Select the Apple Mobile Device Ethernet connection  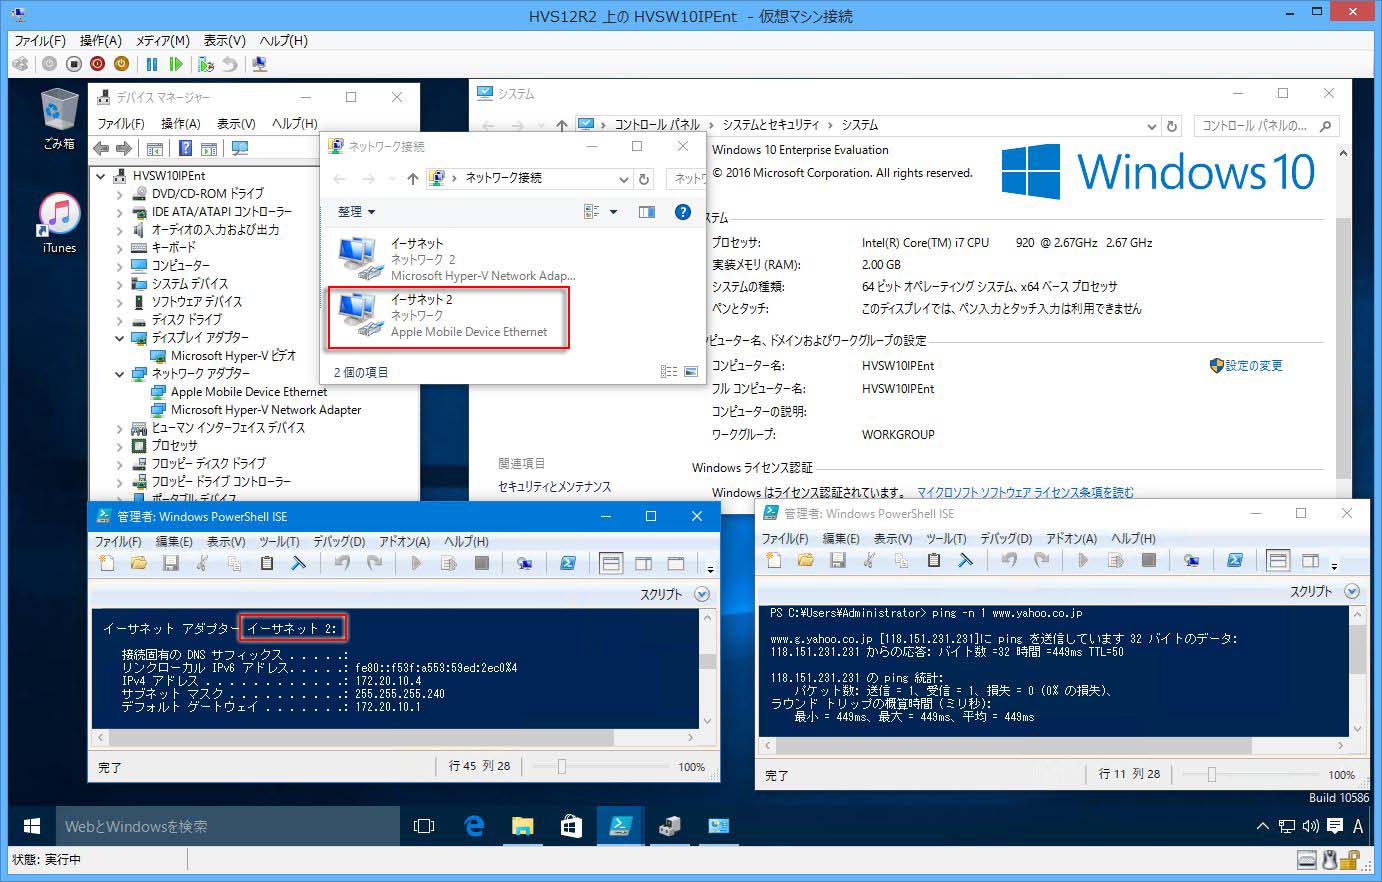[449, 317]
